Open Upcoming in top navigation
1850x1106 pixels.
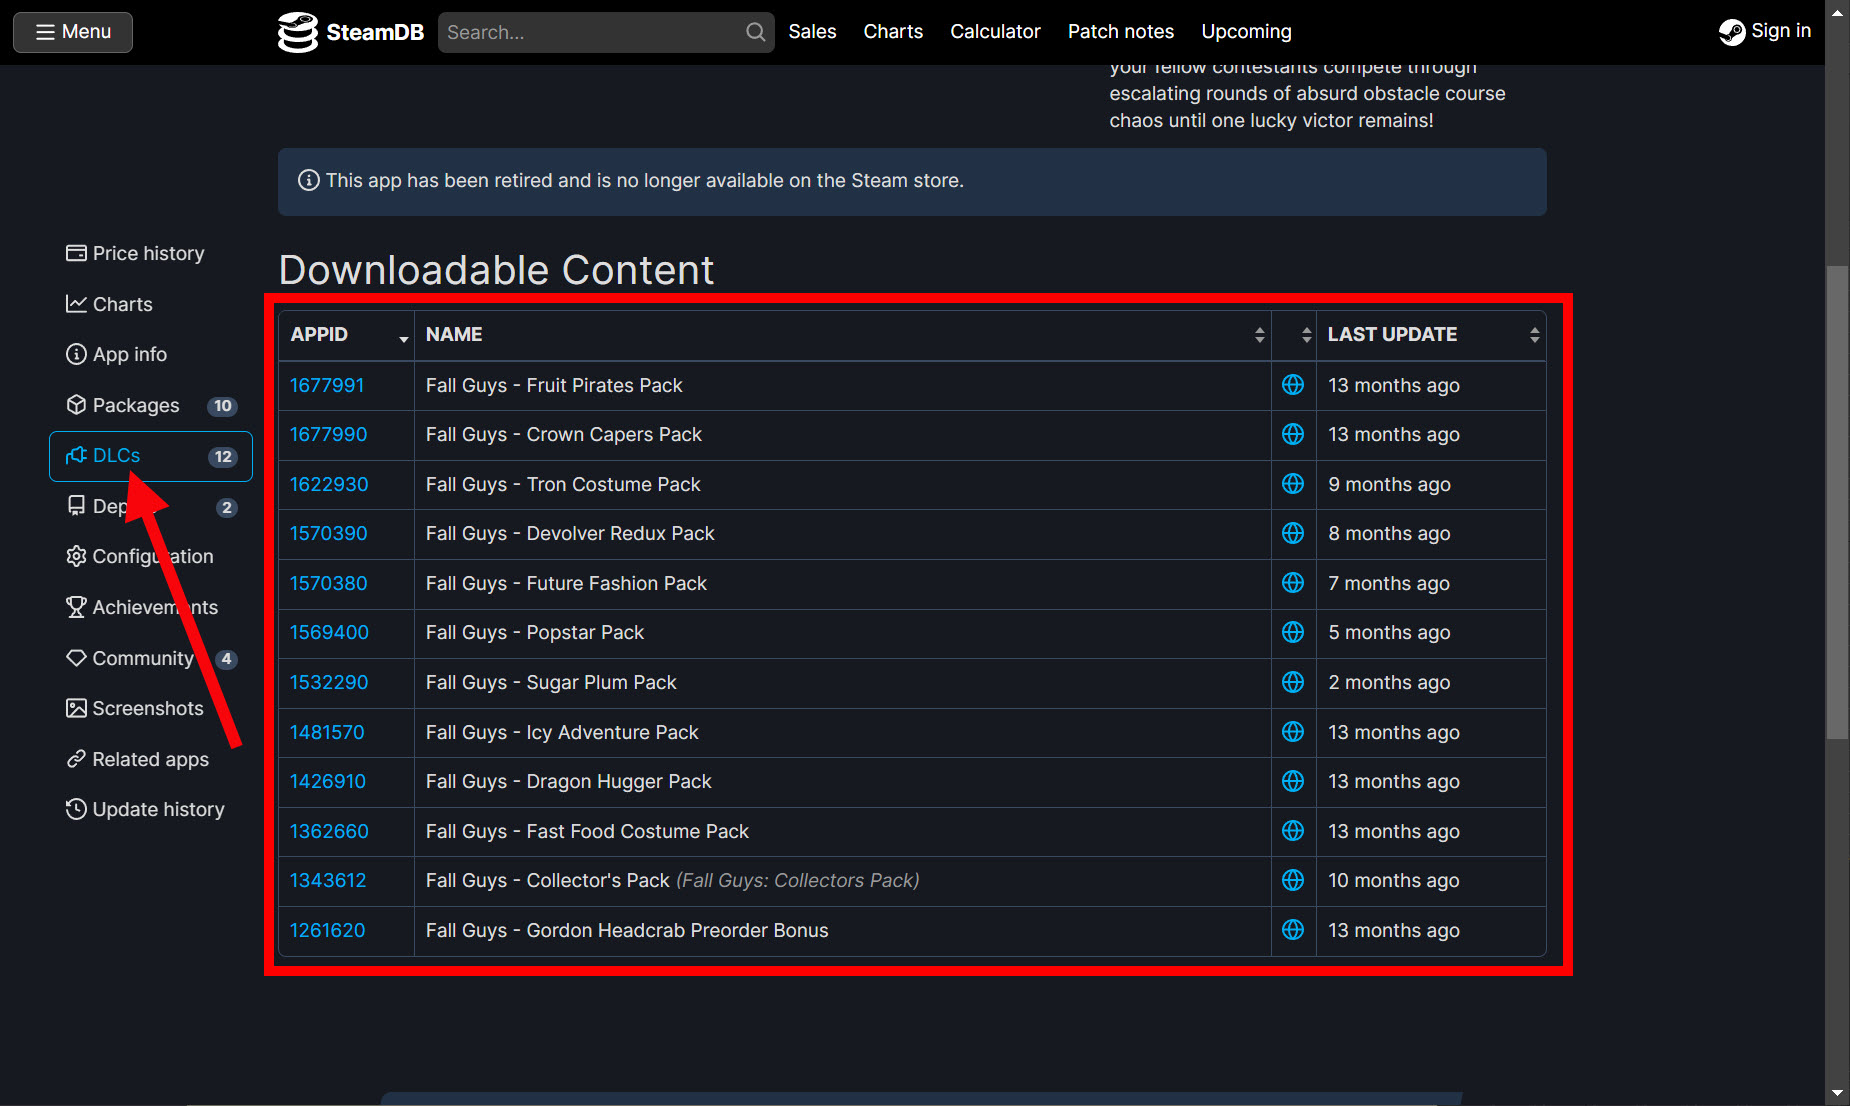1246,32
